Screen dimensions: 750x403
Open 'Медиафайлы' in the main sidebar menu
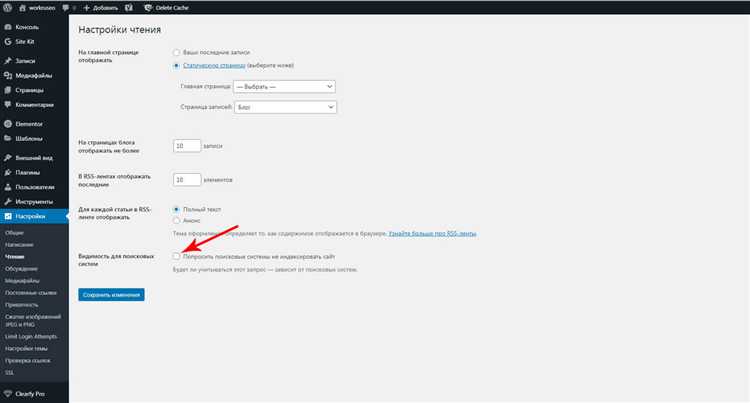coord(33,76)
